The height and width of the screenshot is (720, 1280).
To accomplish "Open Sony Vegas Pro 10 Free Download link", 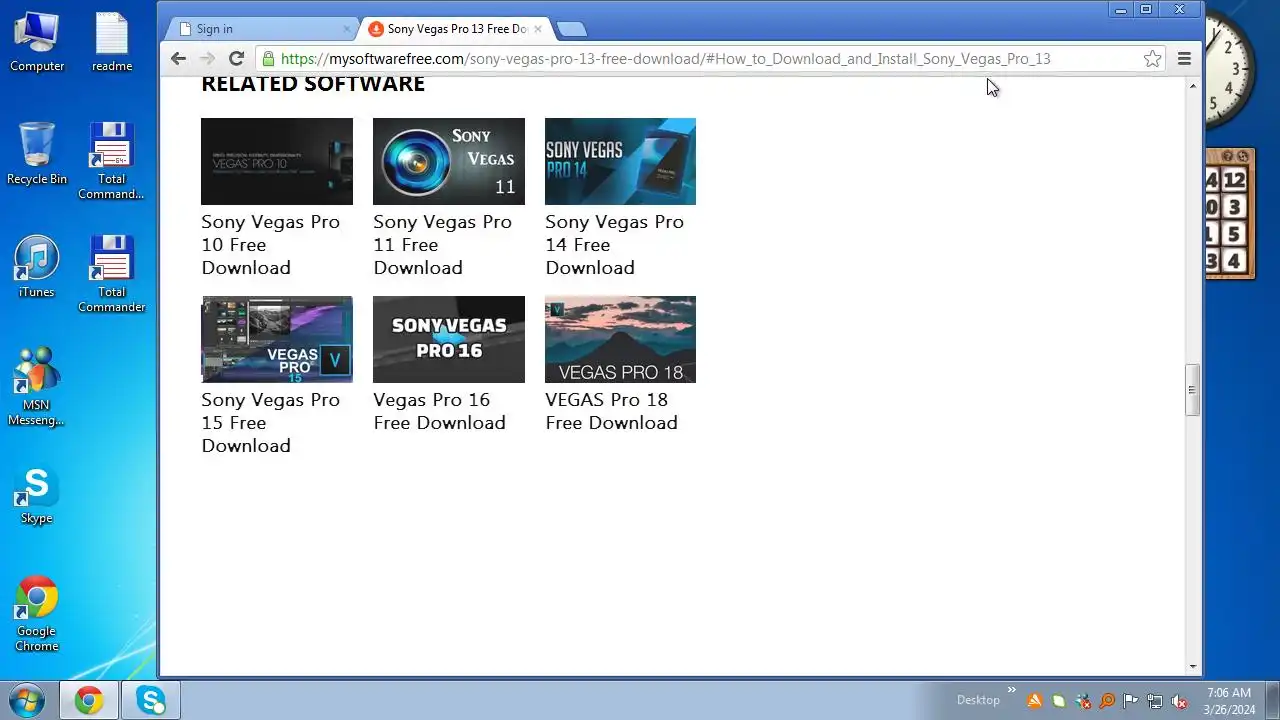I will tap(270, 245).
